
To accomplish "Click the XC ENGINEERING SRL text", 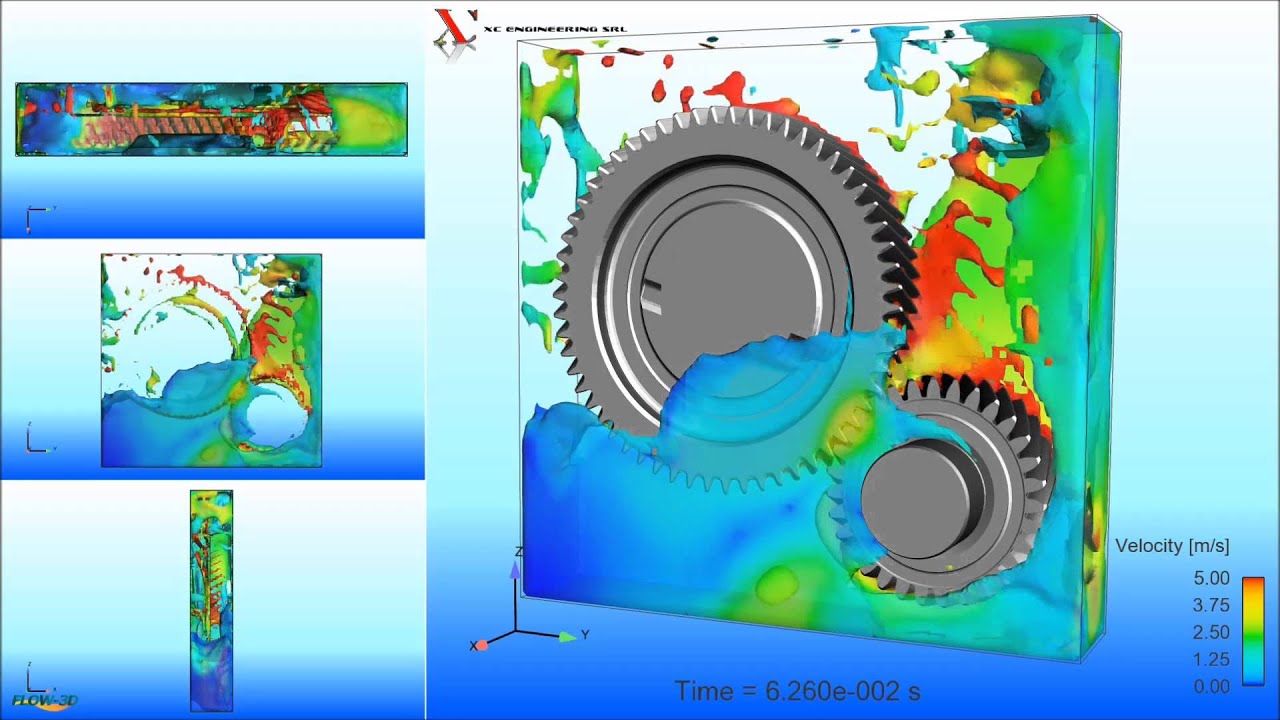I will point(555,29).
